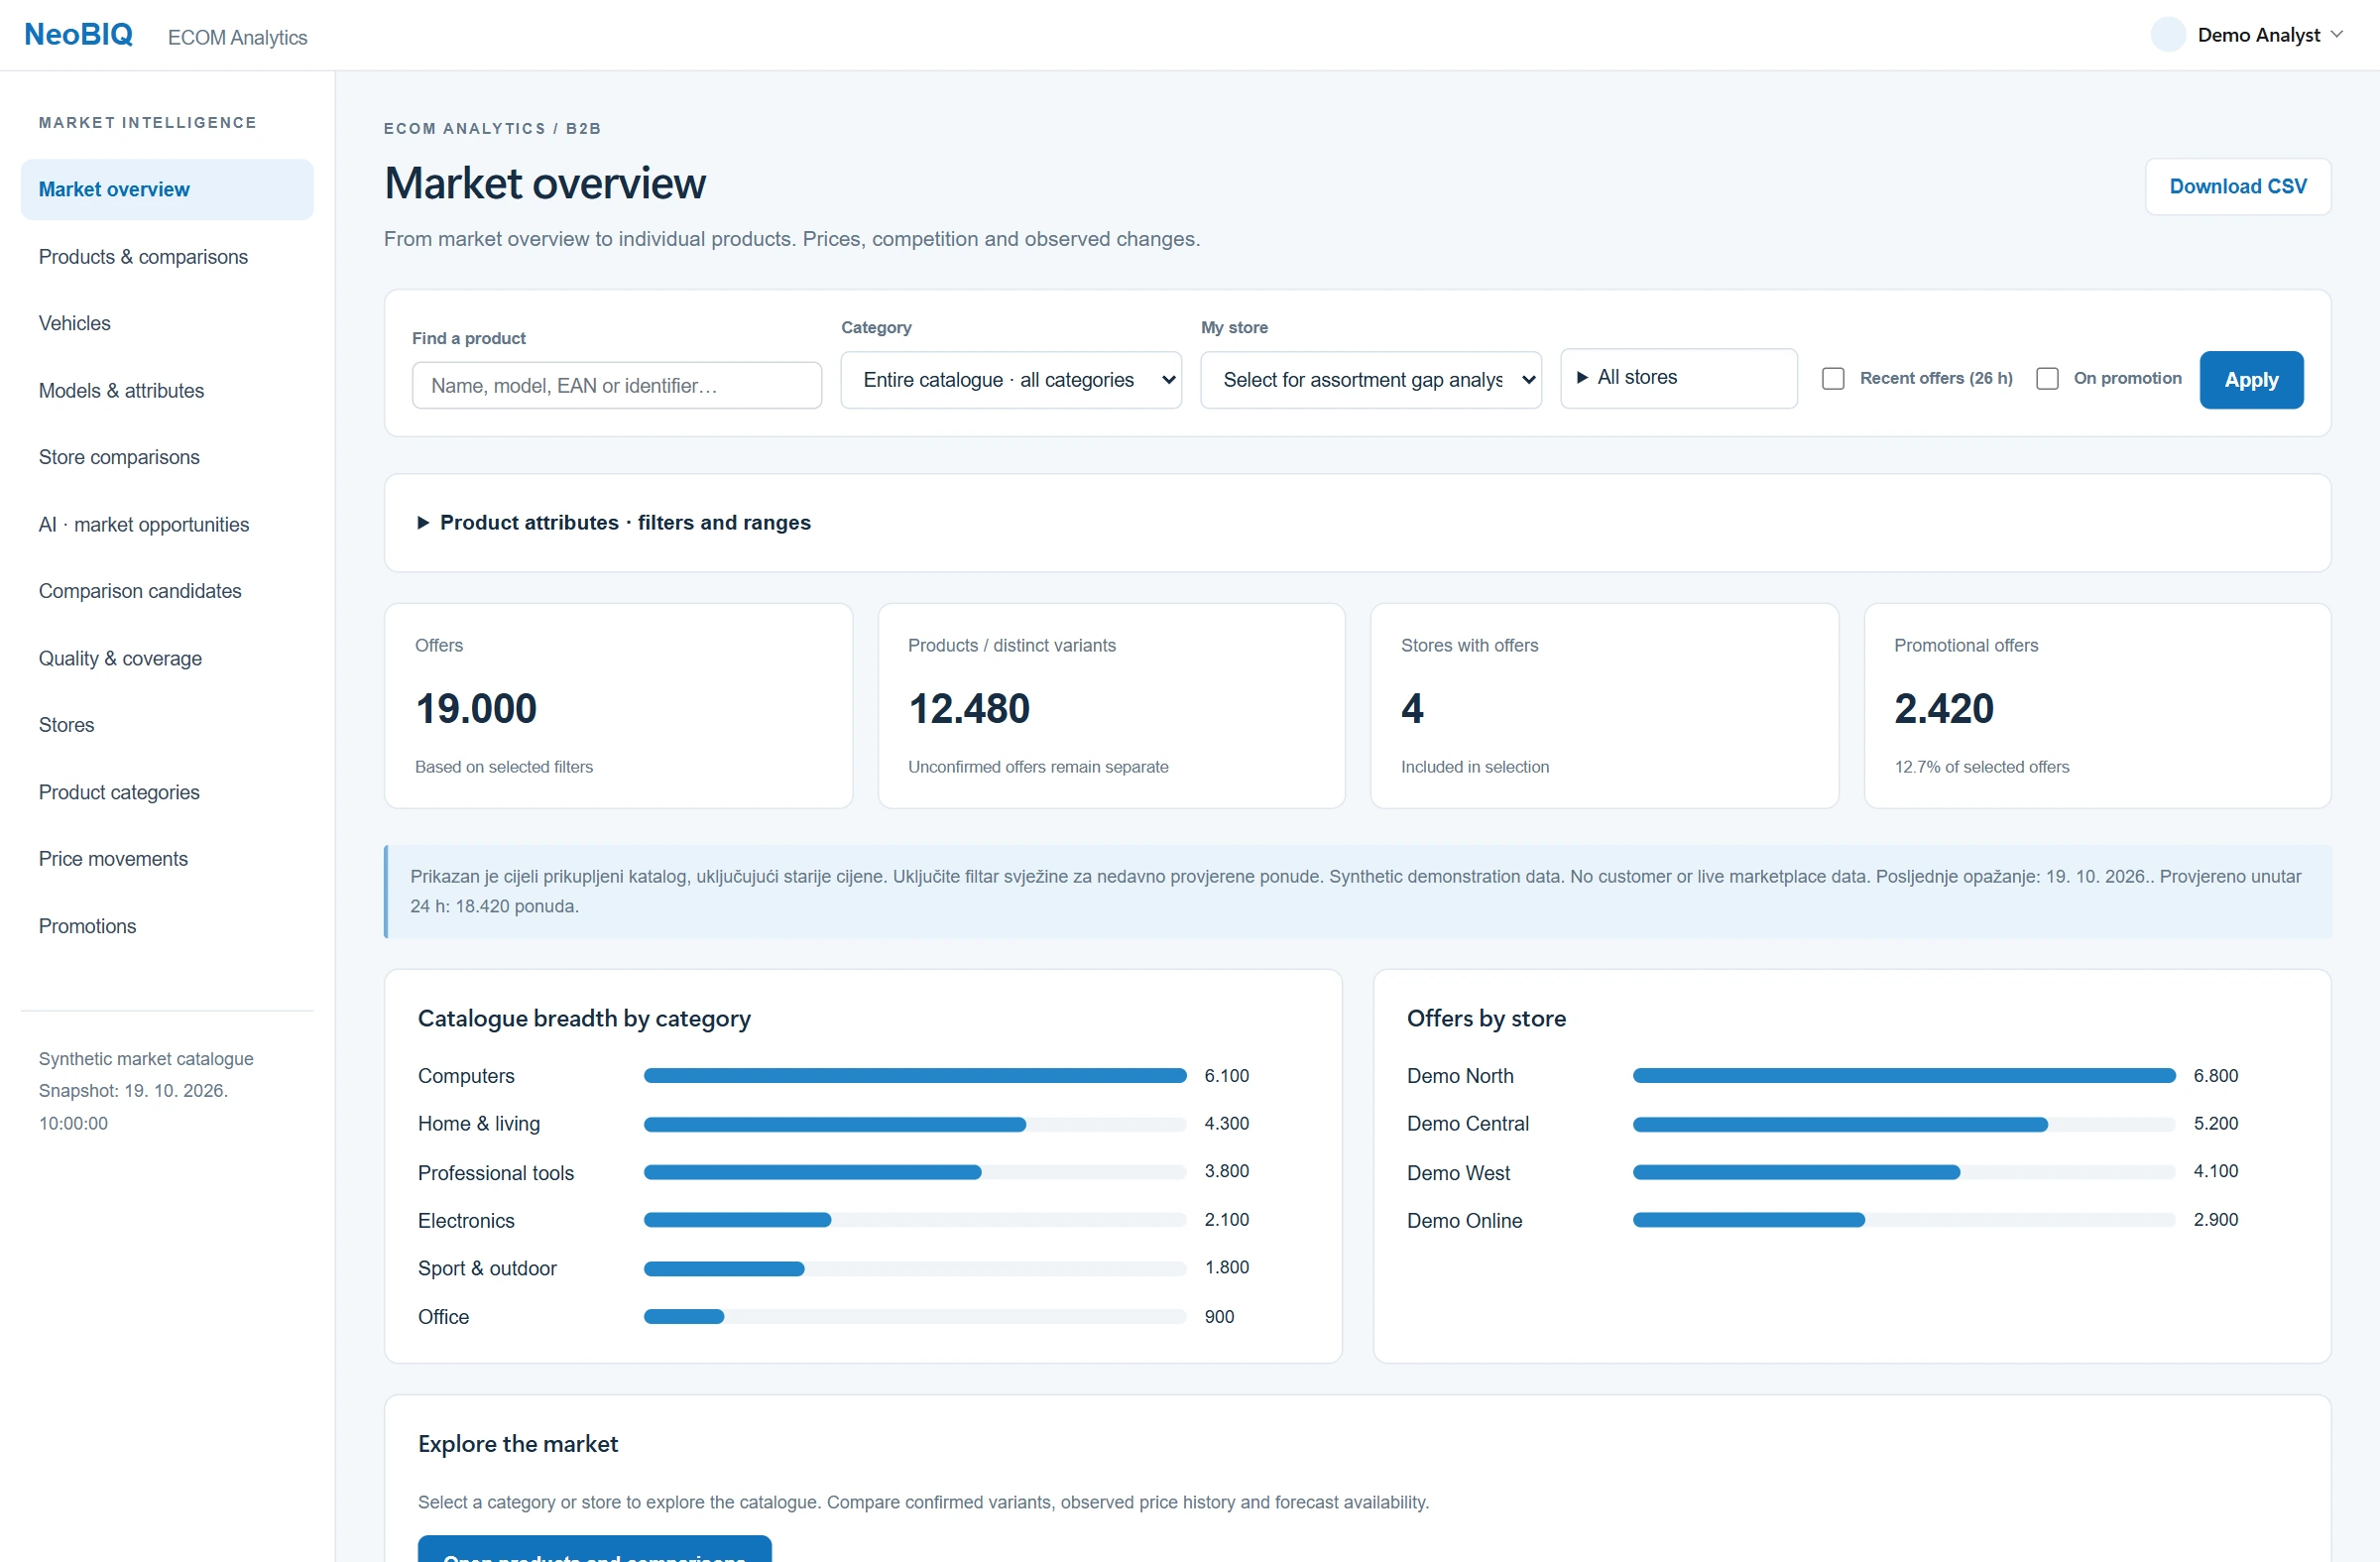2380x1562 pixels.
Task: Click the Demo North offers bar
Action: tap(1904, 1076)
